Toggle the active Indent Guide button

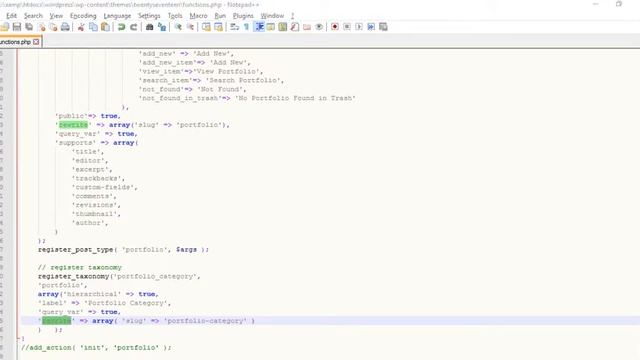(x=259, y=27)
